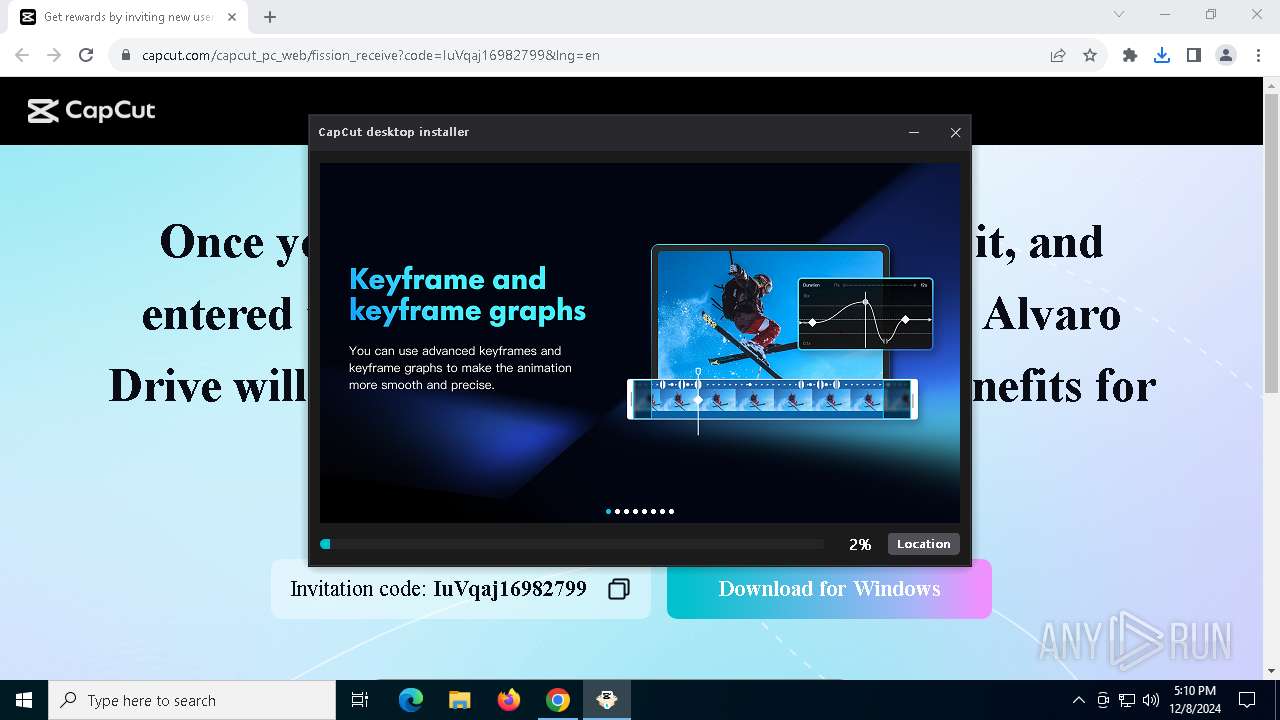The width and height of the screenshot is (1280, 720).
Task: Open Chrome downloads icon
Action: click(x=1162, y=55)
